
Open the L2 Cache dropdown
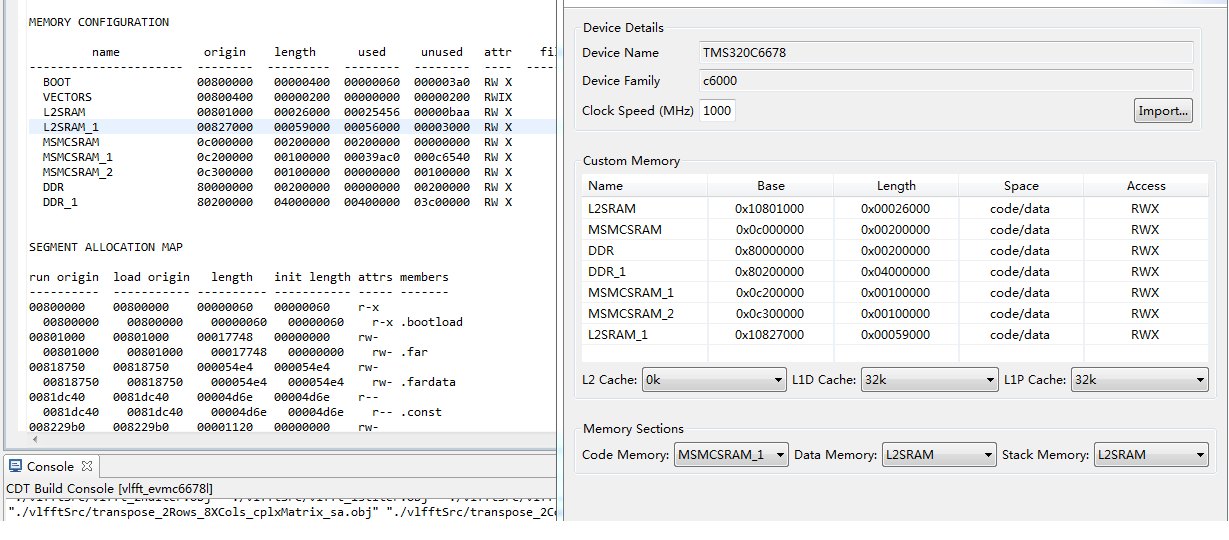tap(714, 380)
